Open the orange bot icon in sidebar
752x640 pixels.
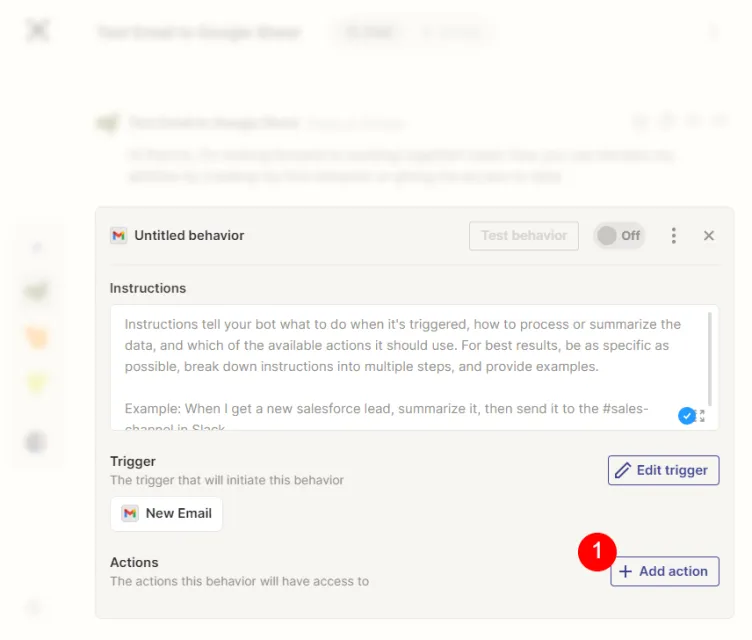click(37, 338)
